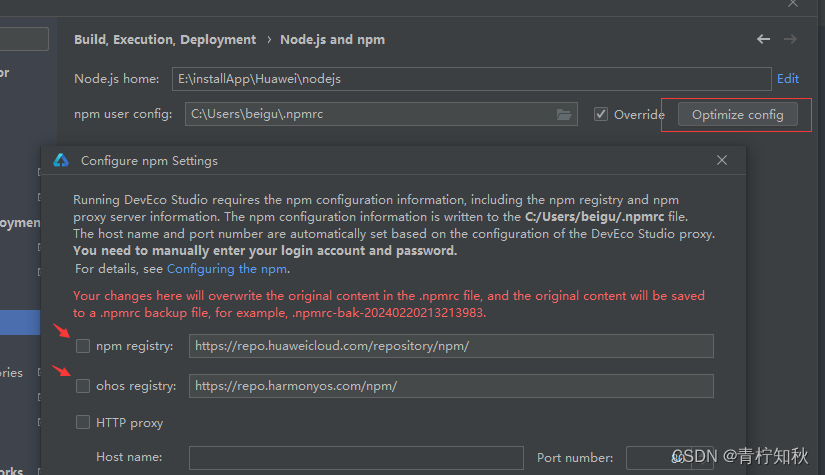Image resolution: width=825 pixels, height=475 pixels.
Task: Click the DevEco Studio logo in dialog title
Action: 61,160
